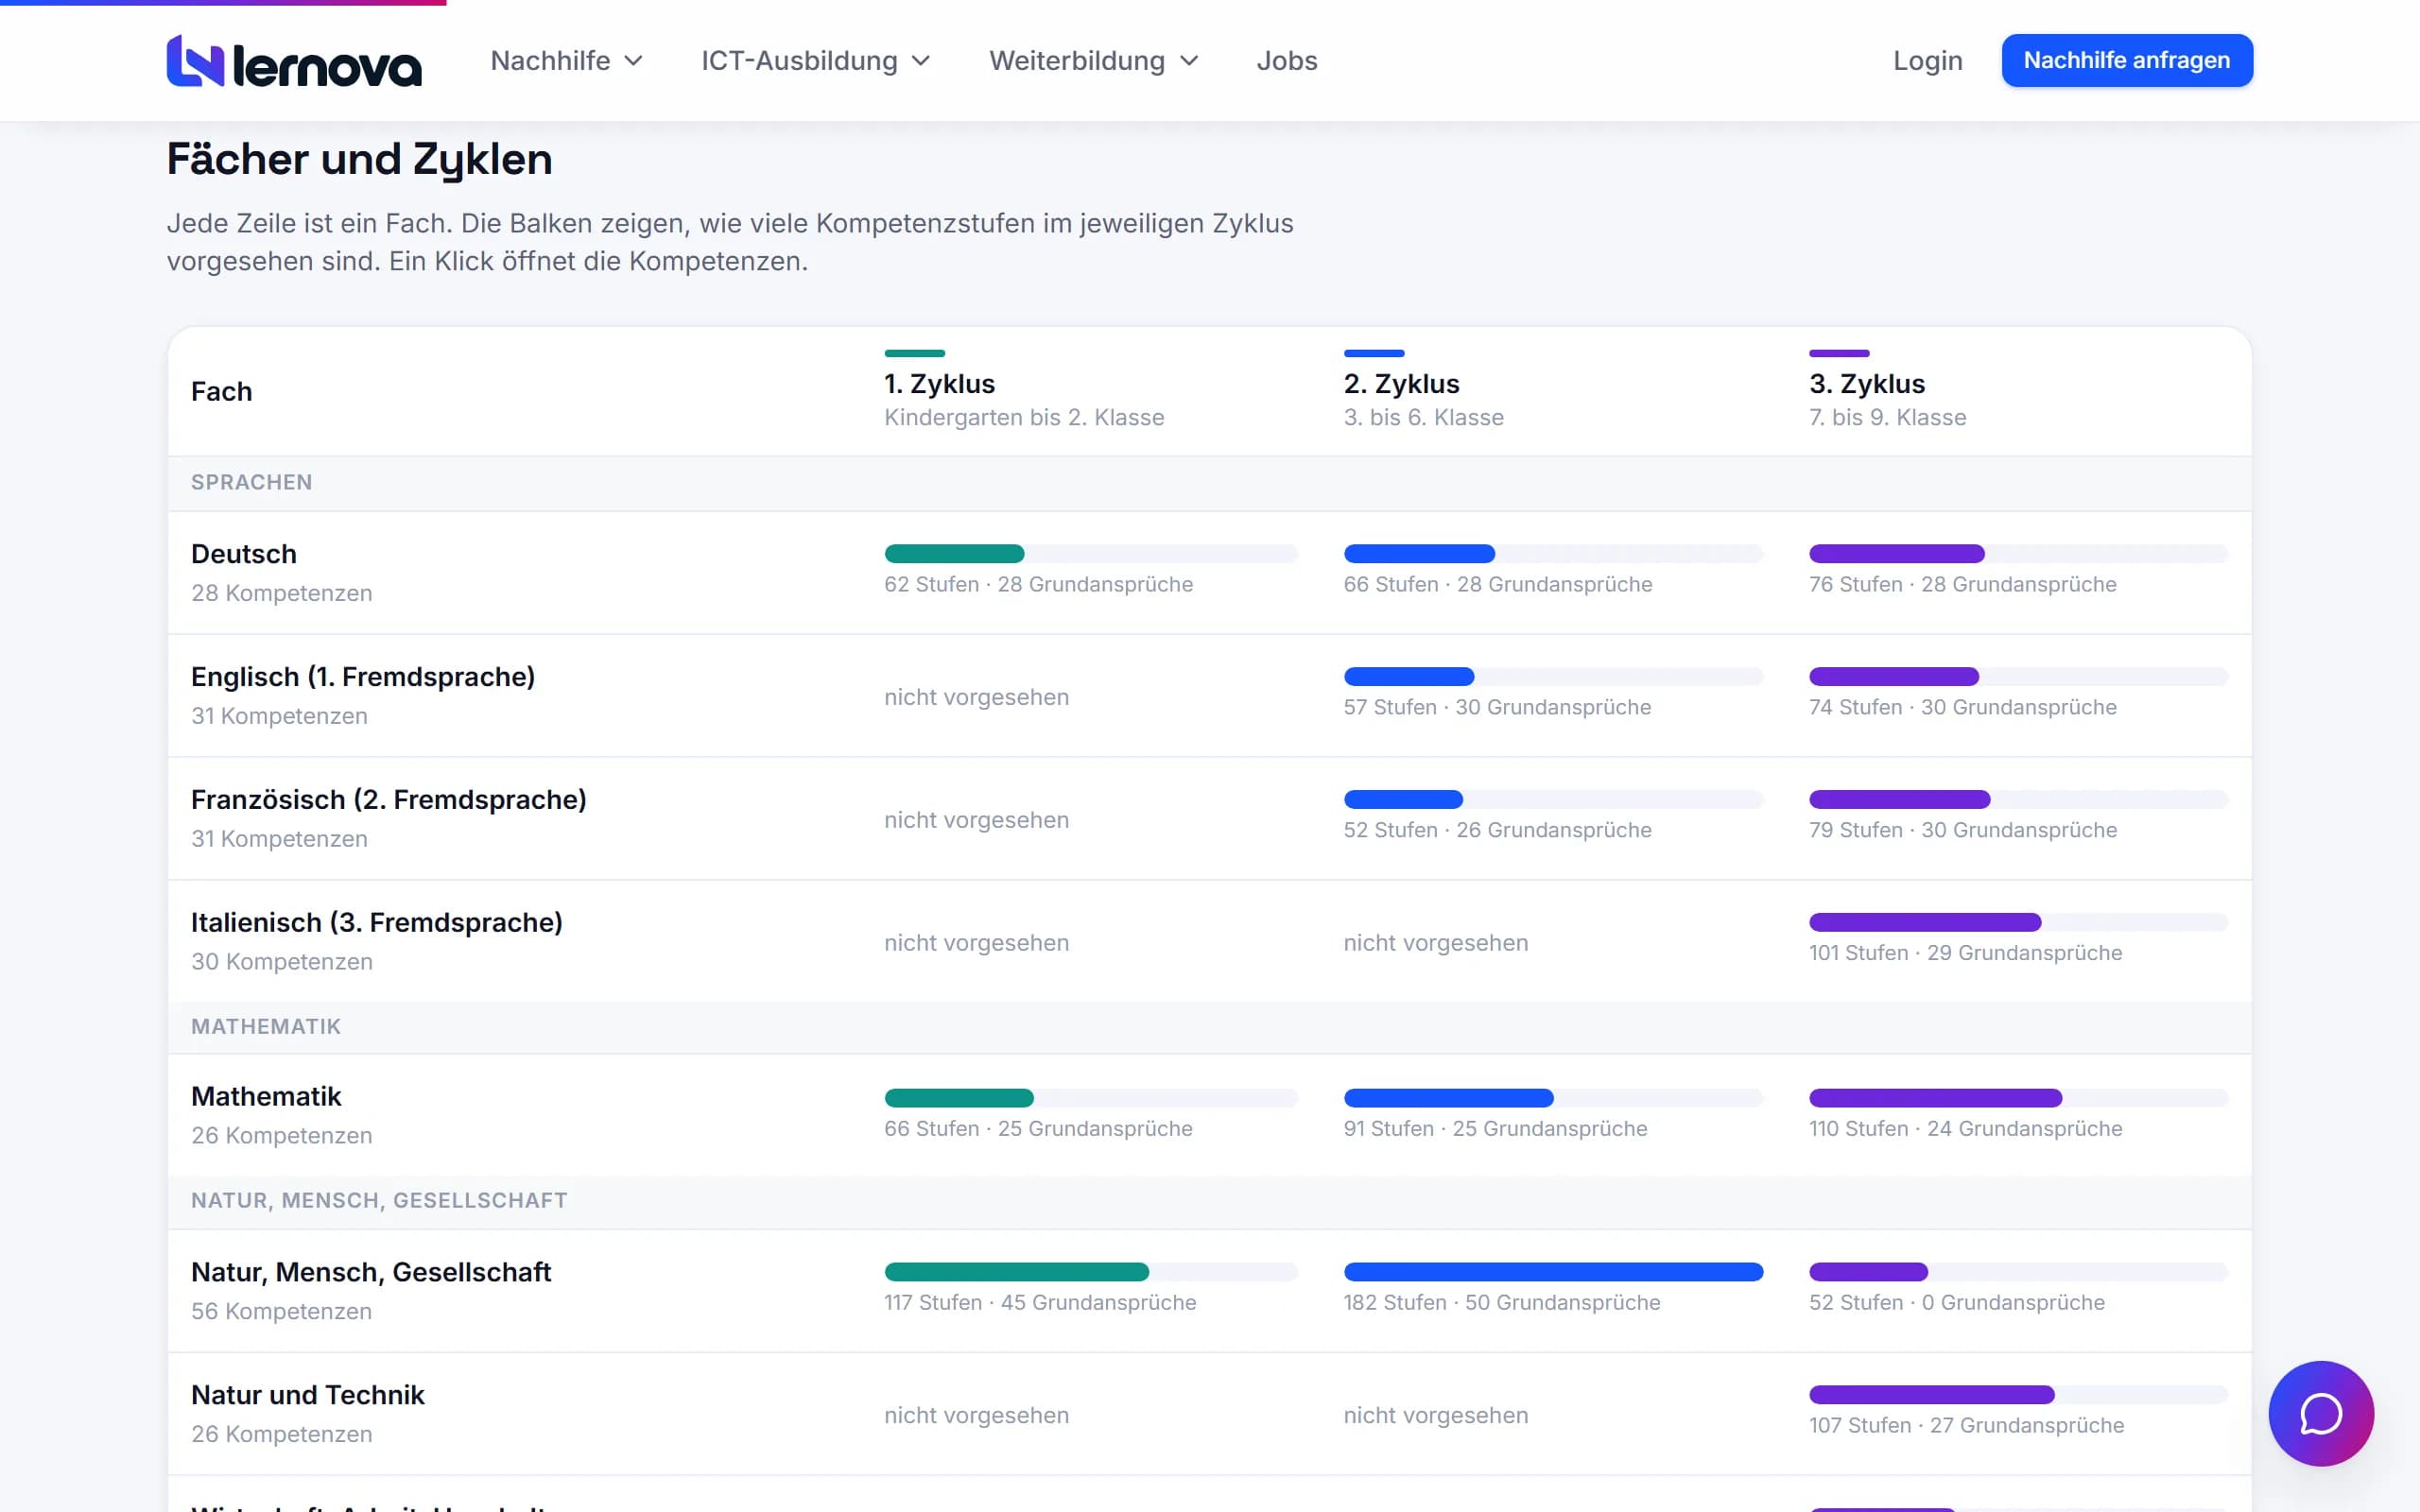Open the Natur und Technik row
The width and height of the screenshot is (2420, 1512).
1210,1414
